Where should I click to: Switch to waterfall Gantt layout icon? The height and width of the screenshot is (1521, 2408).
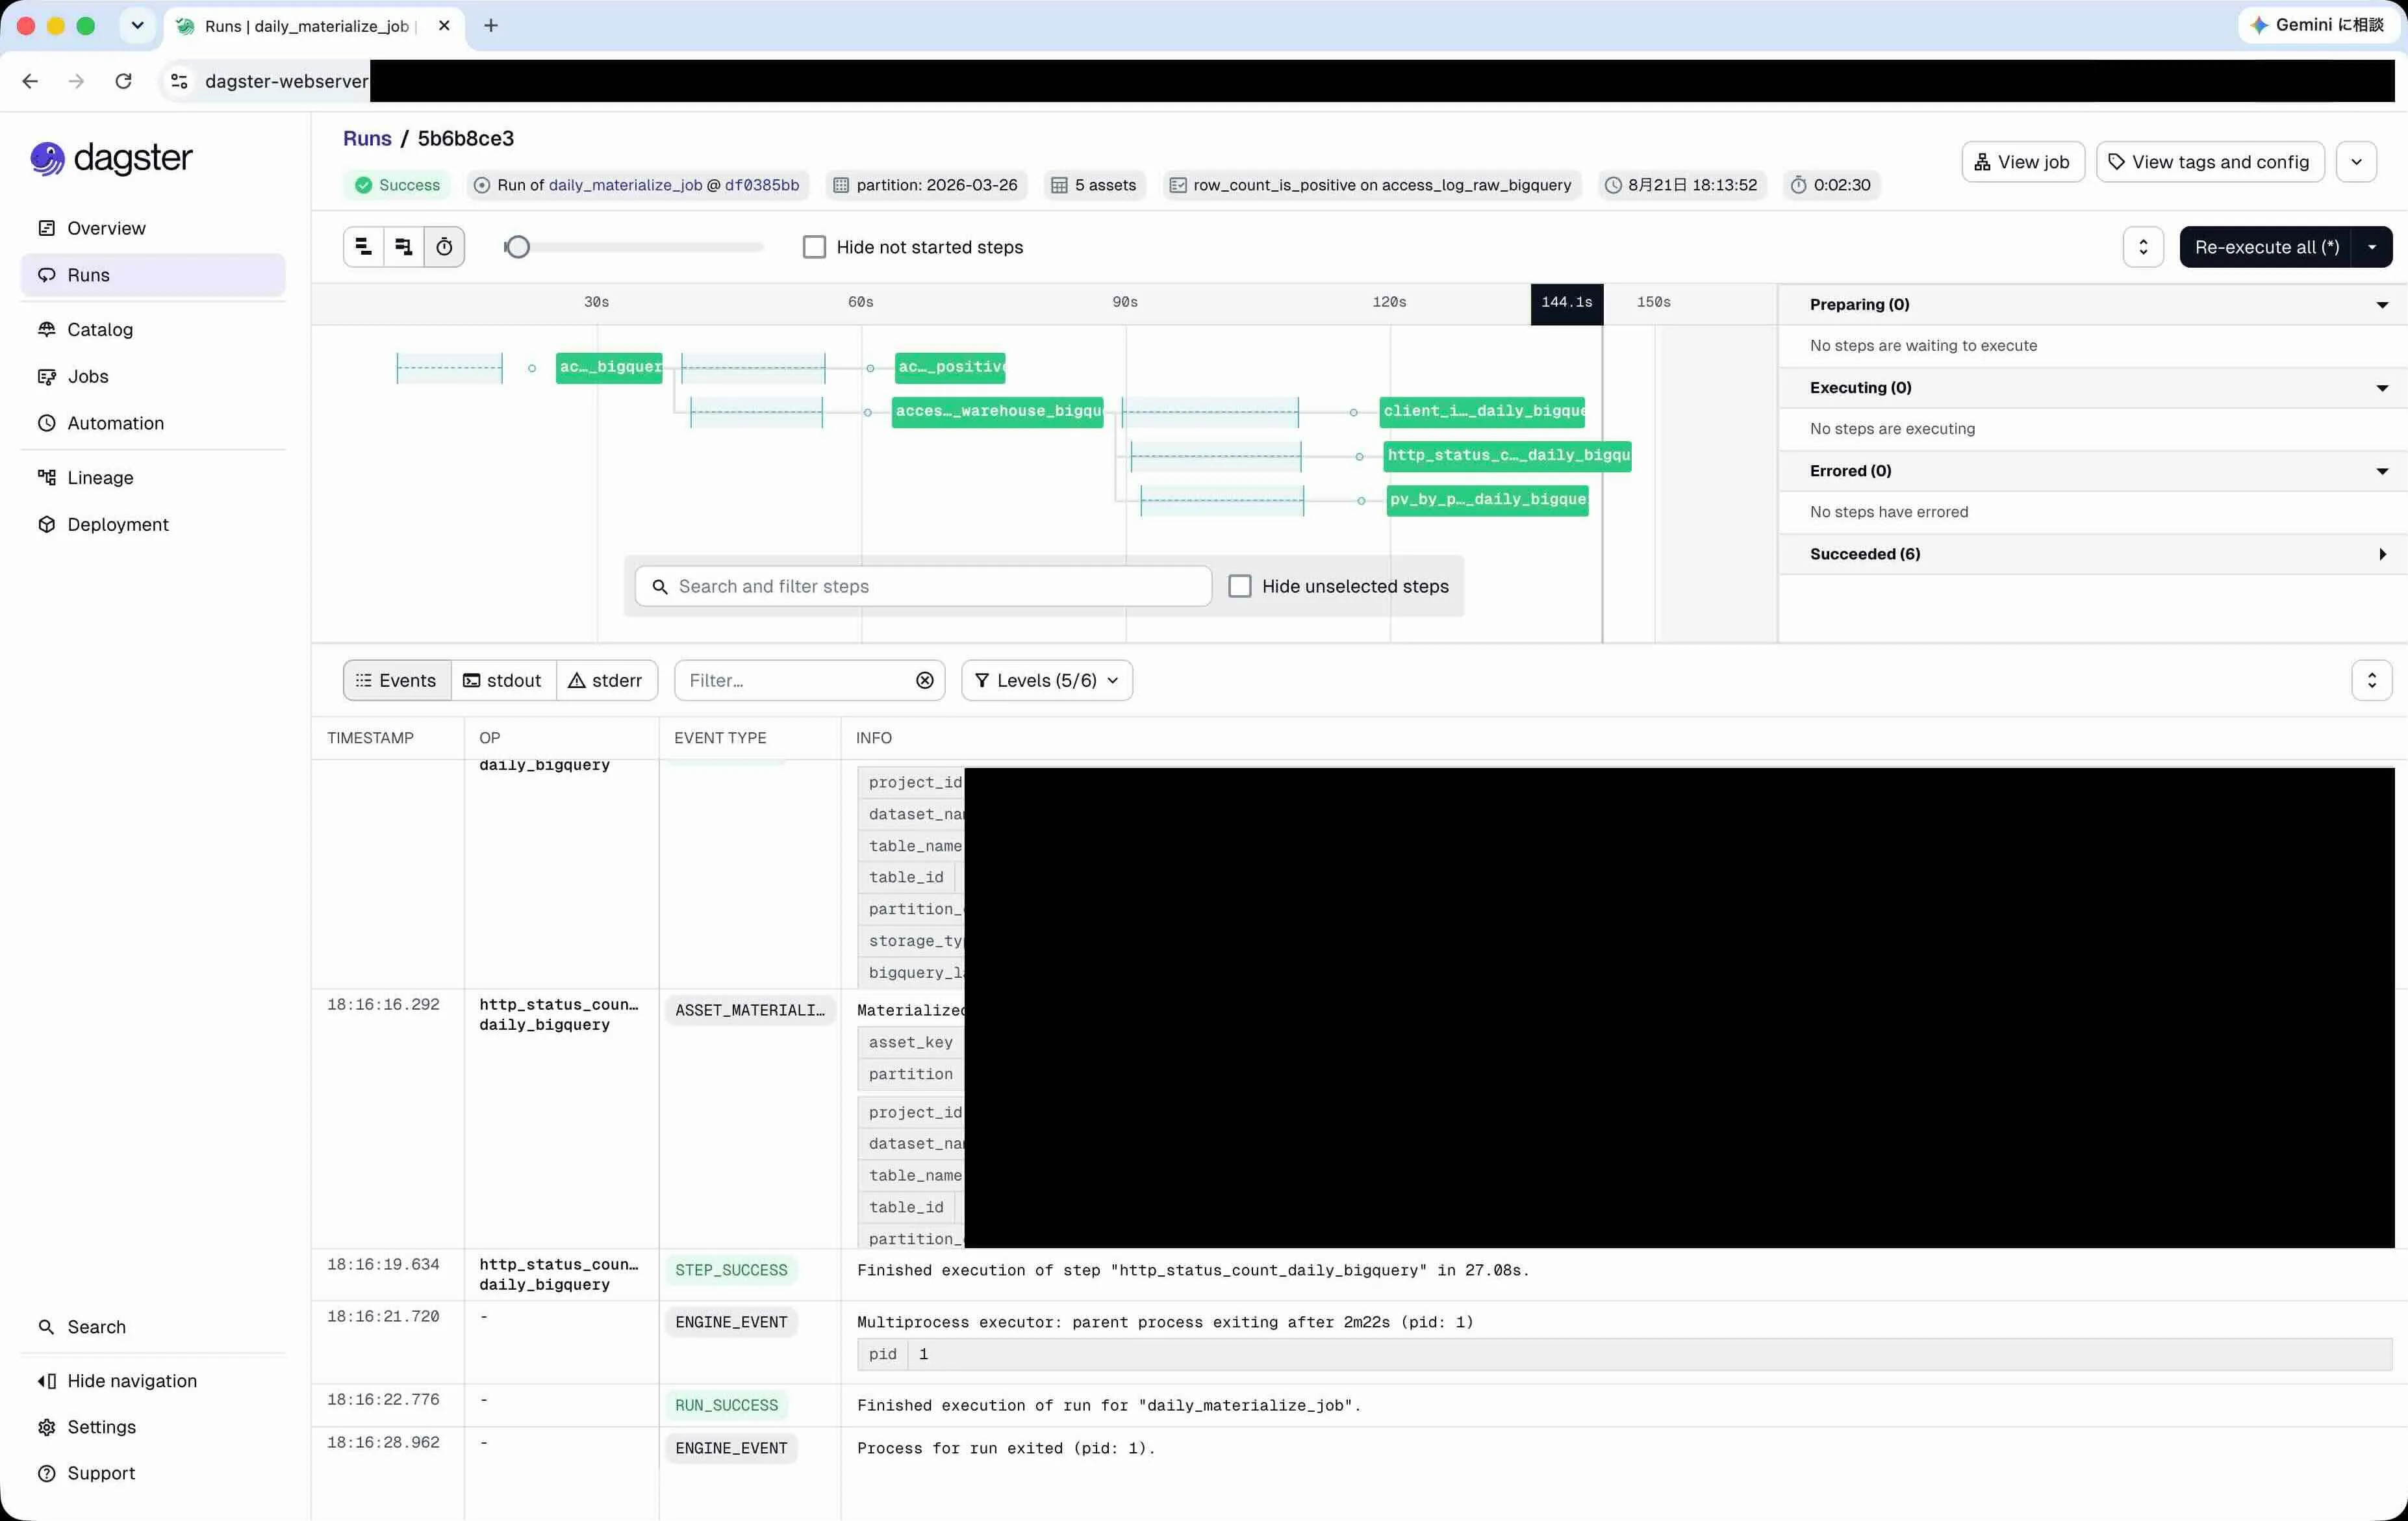pyautogui.click(x=404, y=247)
